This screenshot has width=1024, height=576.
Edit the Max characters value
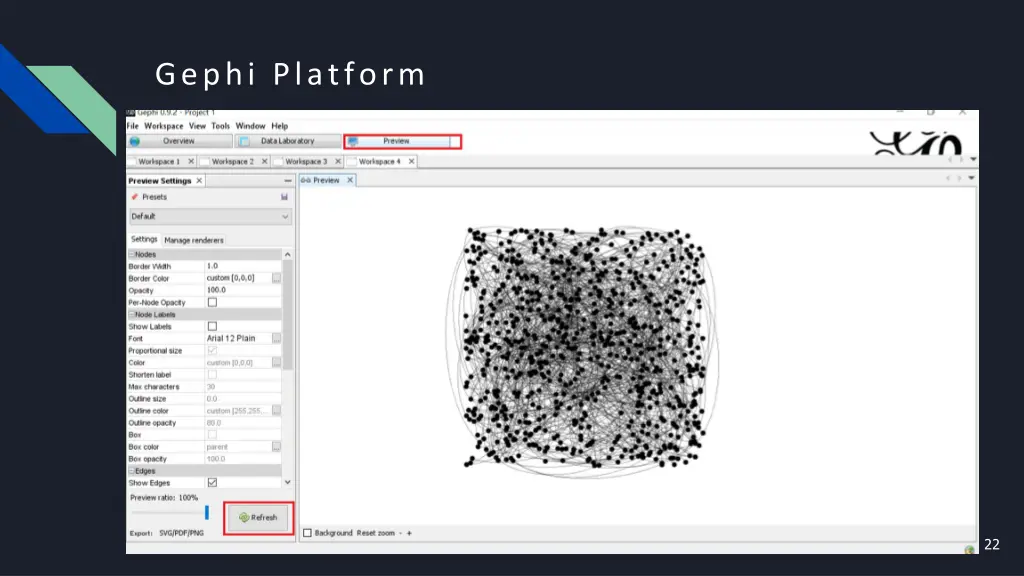(x=243, y=387)
